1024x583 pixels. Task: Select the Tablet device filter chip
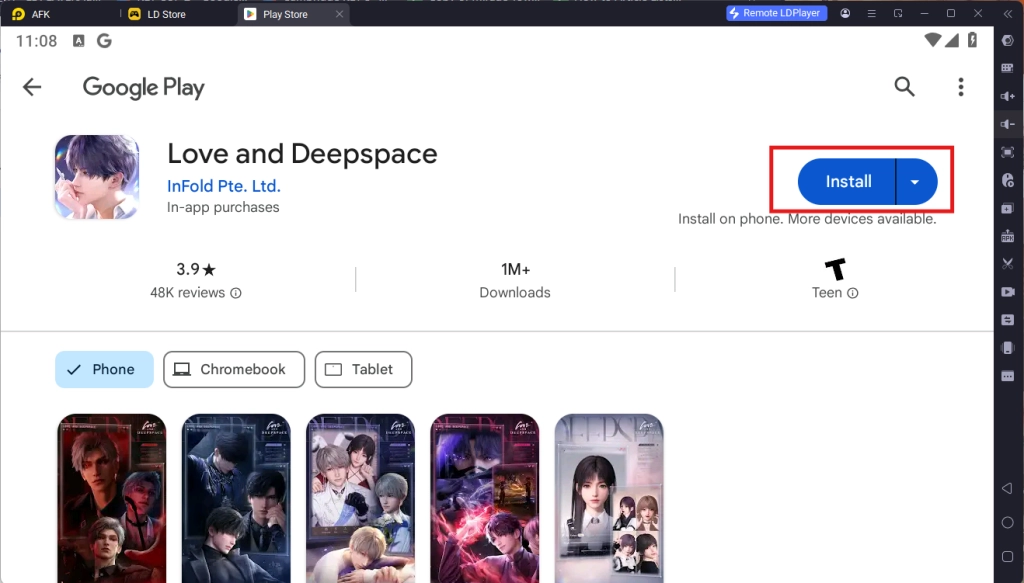point(363,370)
